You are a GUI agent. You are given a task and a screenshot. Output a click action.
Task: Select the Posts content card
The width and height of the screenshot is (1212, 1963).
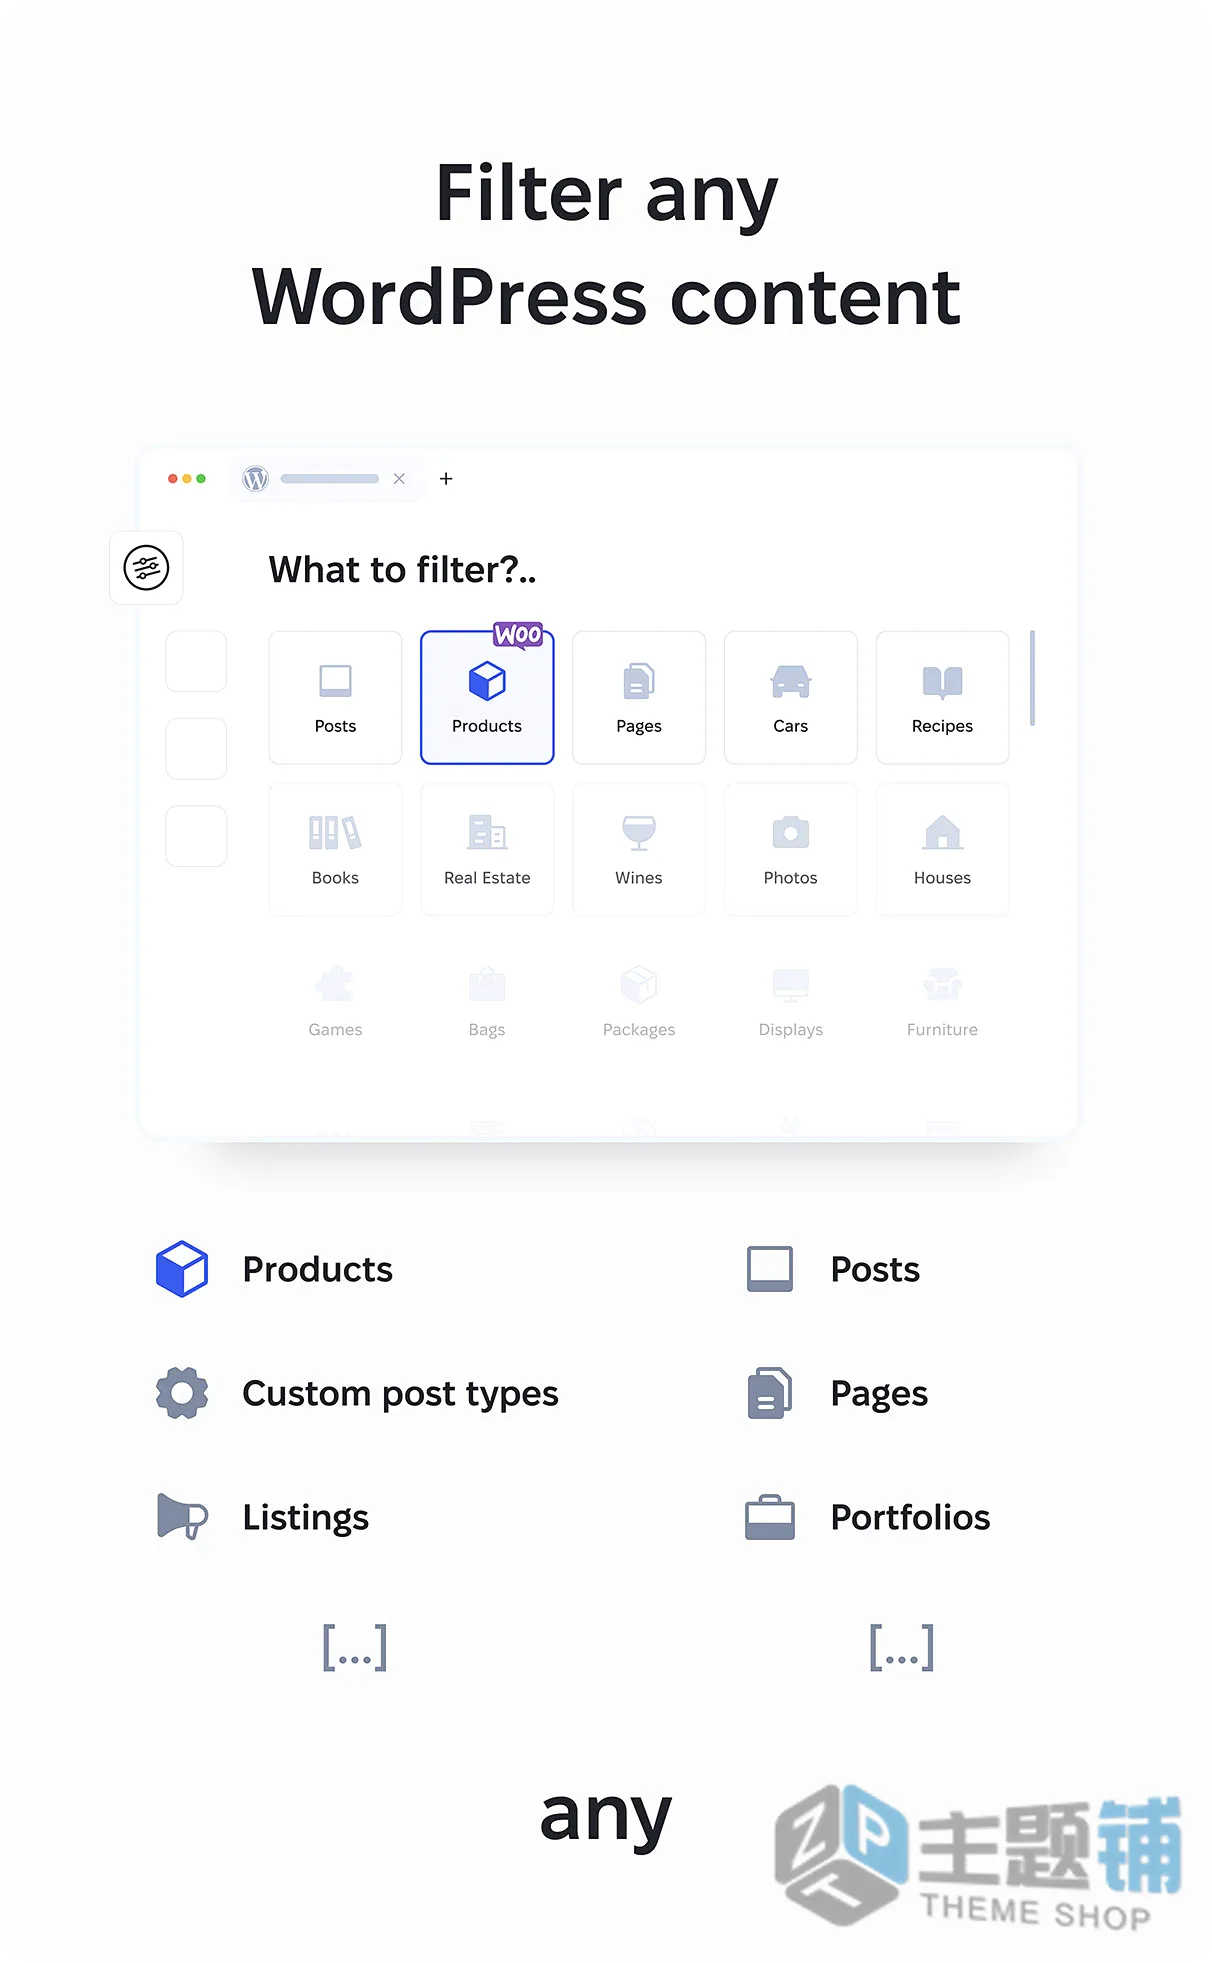point(335,697)
